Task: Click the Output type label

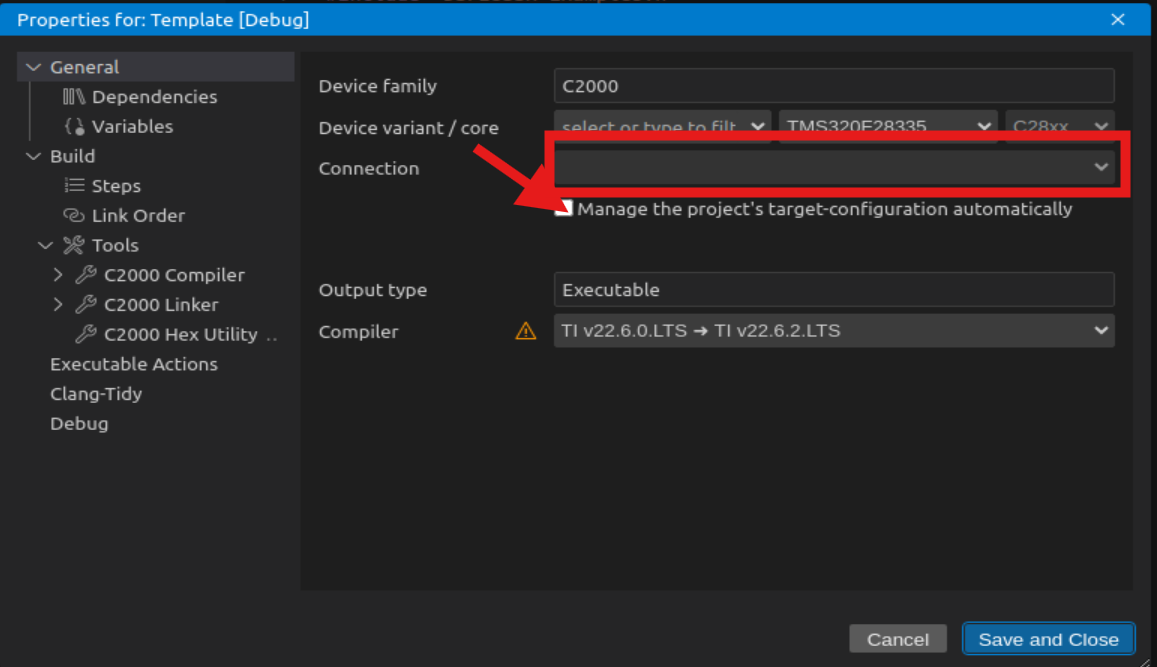Action: (x=373, y=290)
